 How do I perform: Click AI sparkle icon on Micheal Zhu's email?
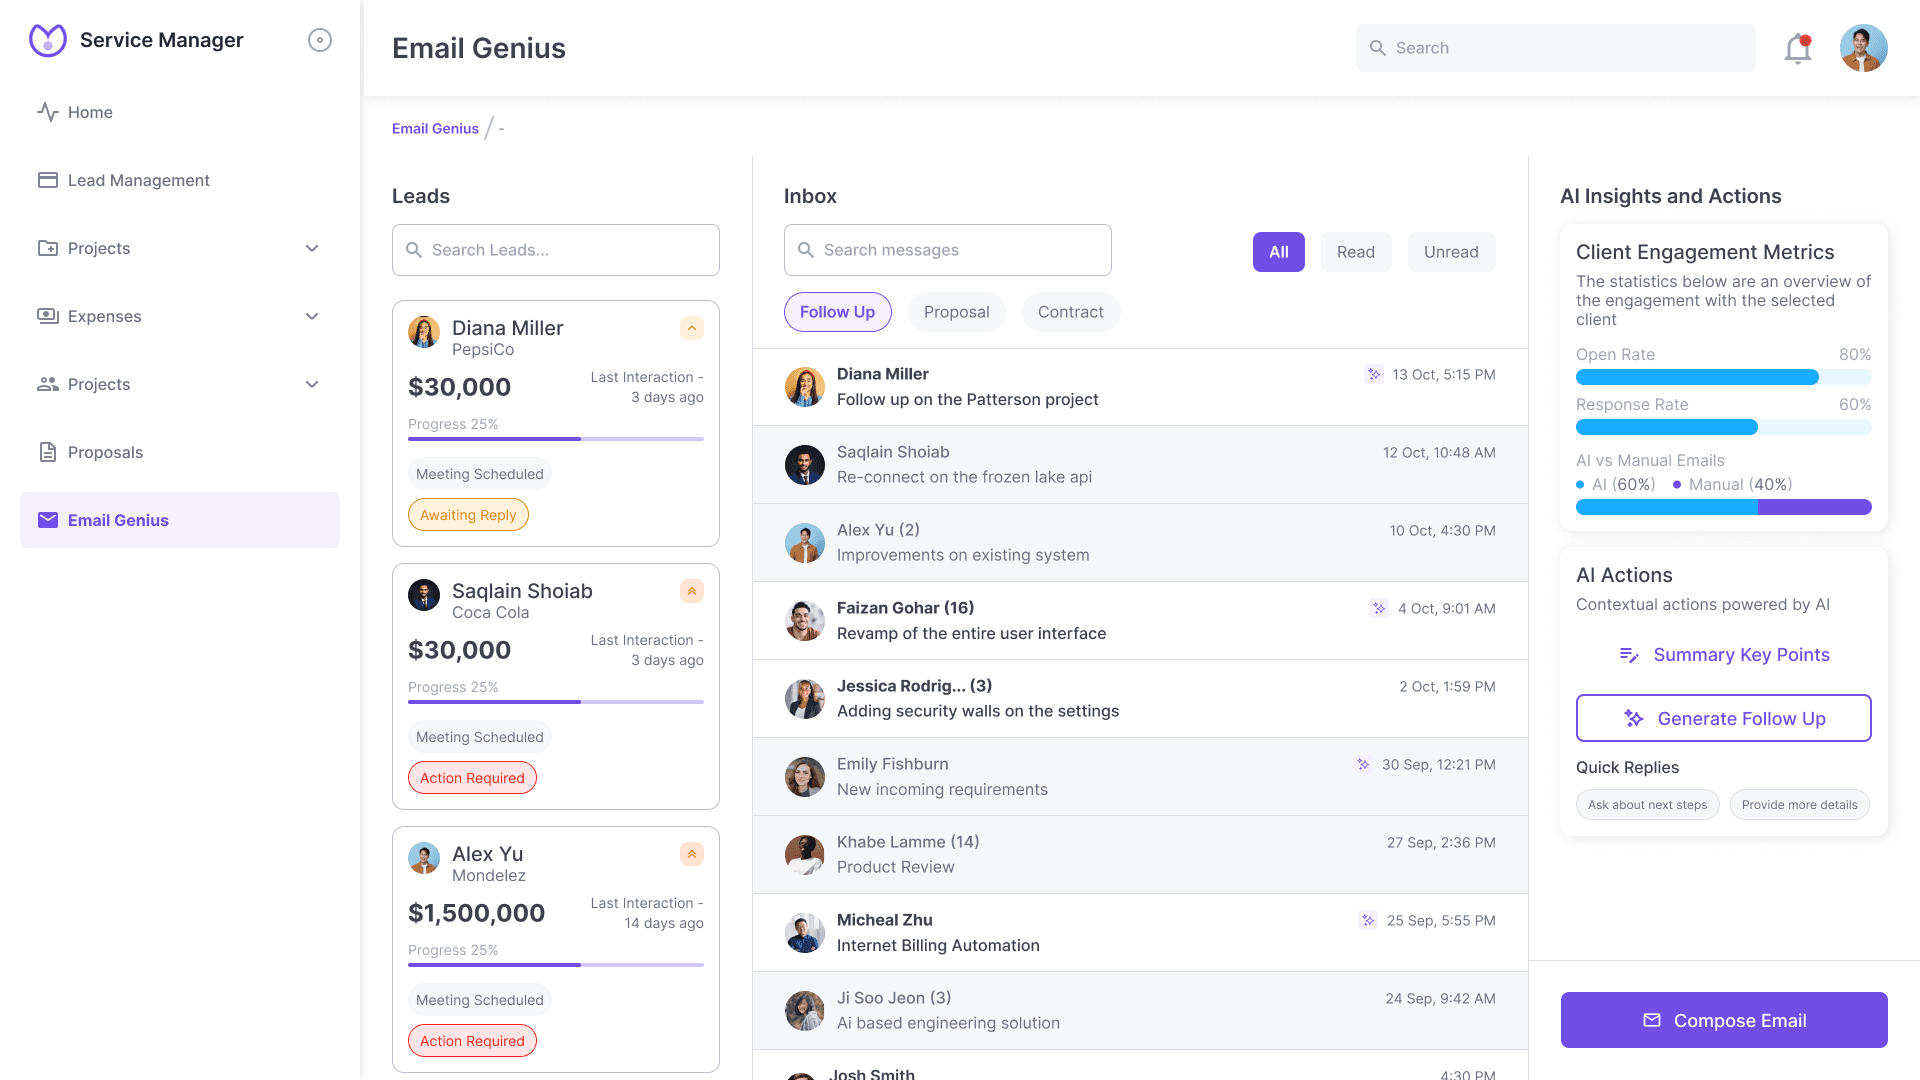pos(1368,920)
